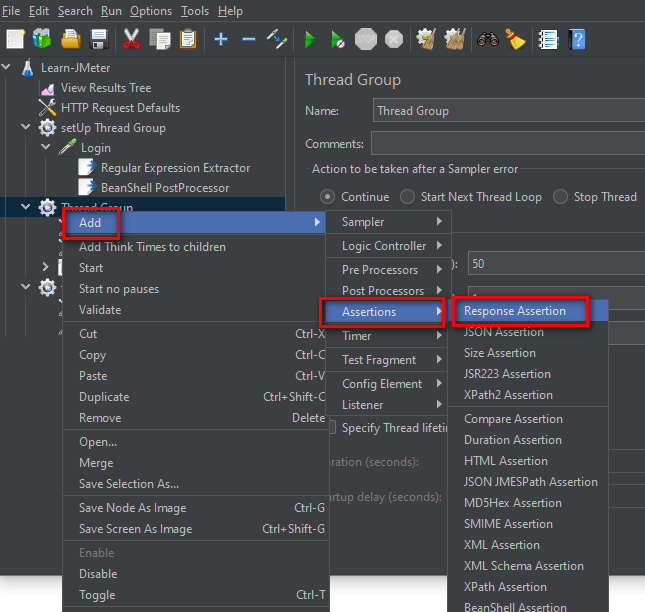Click the Clear All double-broom icon

point(455,39)
